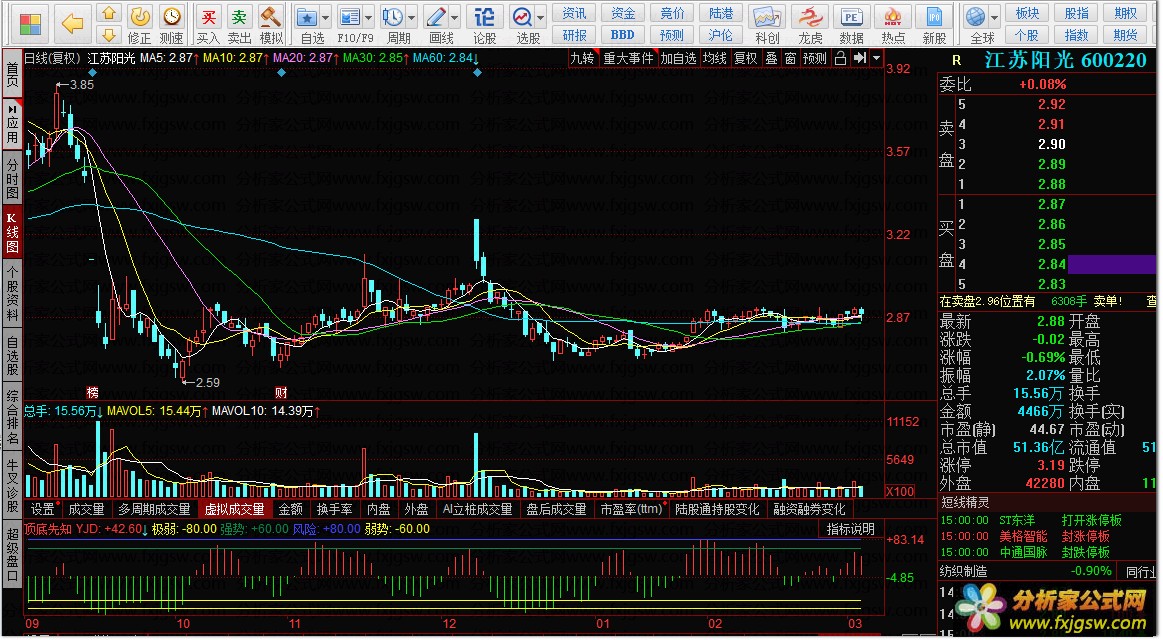1163x640 pixels.
Task: Toggle the 预测 button on the chart toolbar
Action: [x=814, y=58]
